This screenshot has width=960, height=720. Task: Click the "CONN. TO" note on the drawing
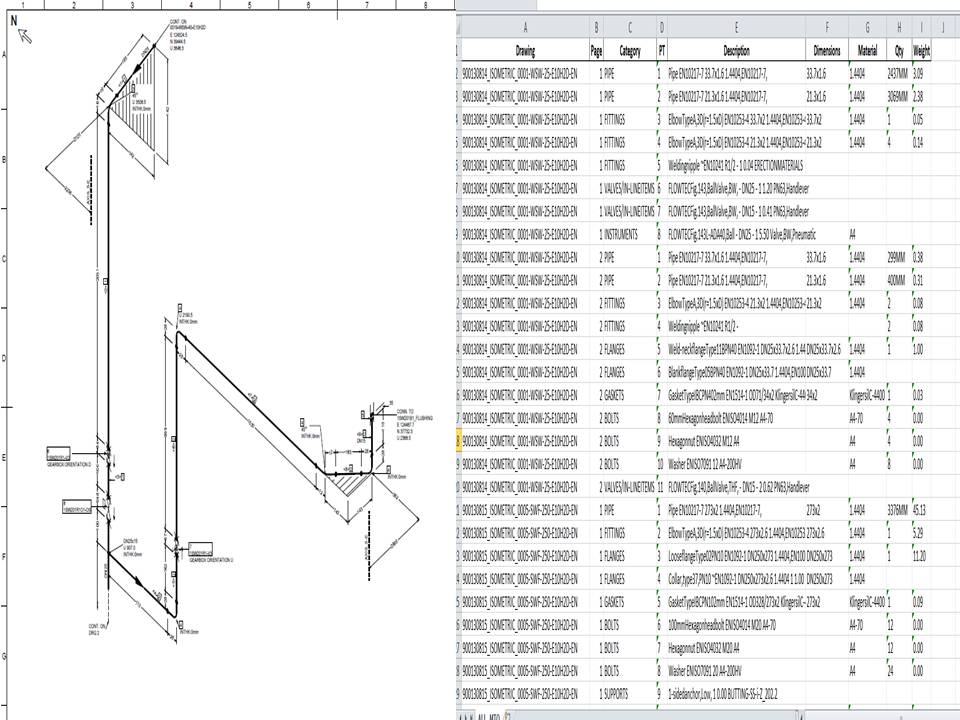pyautogui.click(x=414, y=425)
